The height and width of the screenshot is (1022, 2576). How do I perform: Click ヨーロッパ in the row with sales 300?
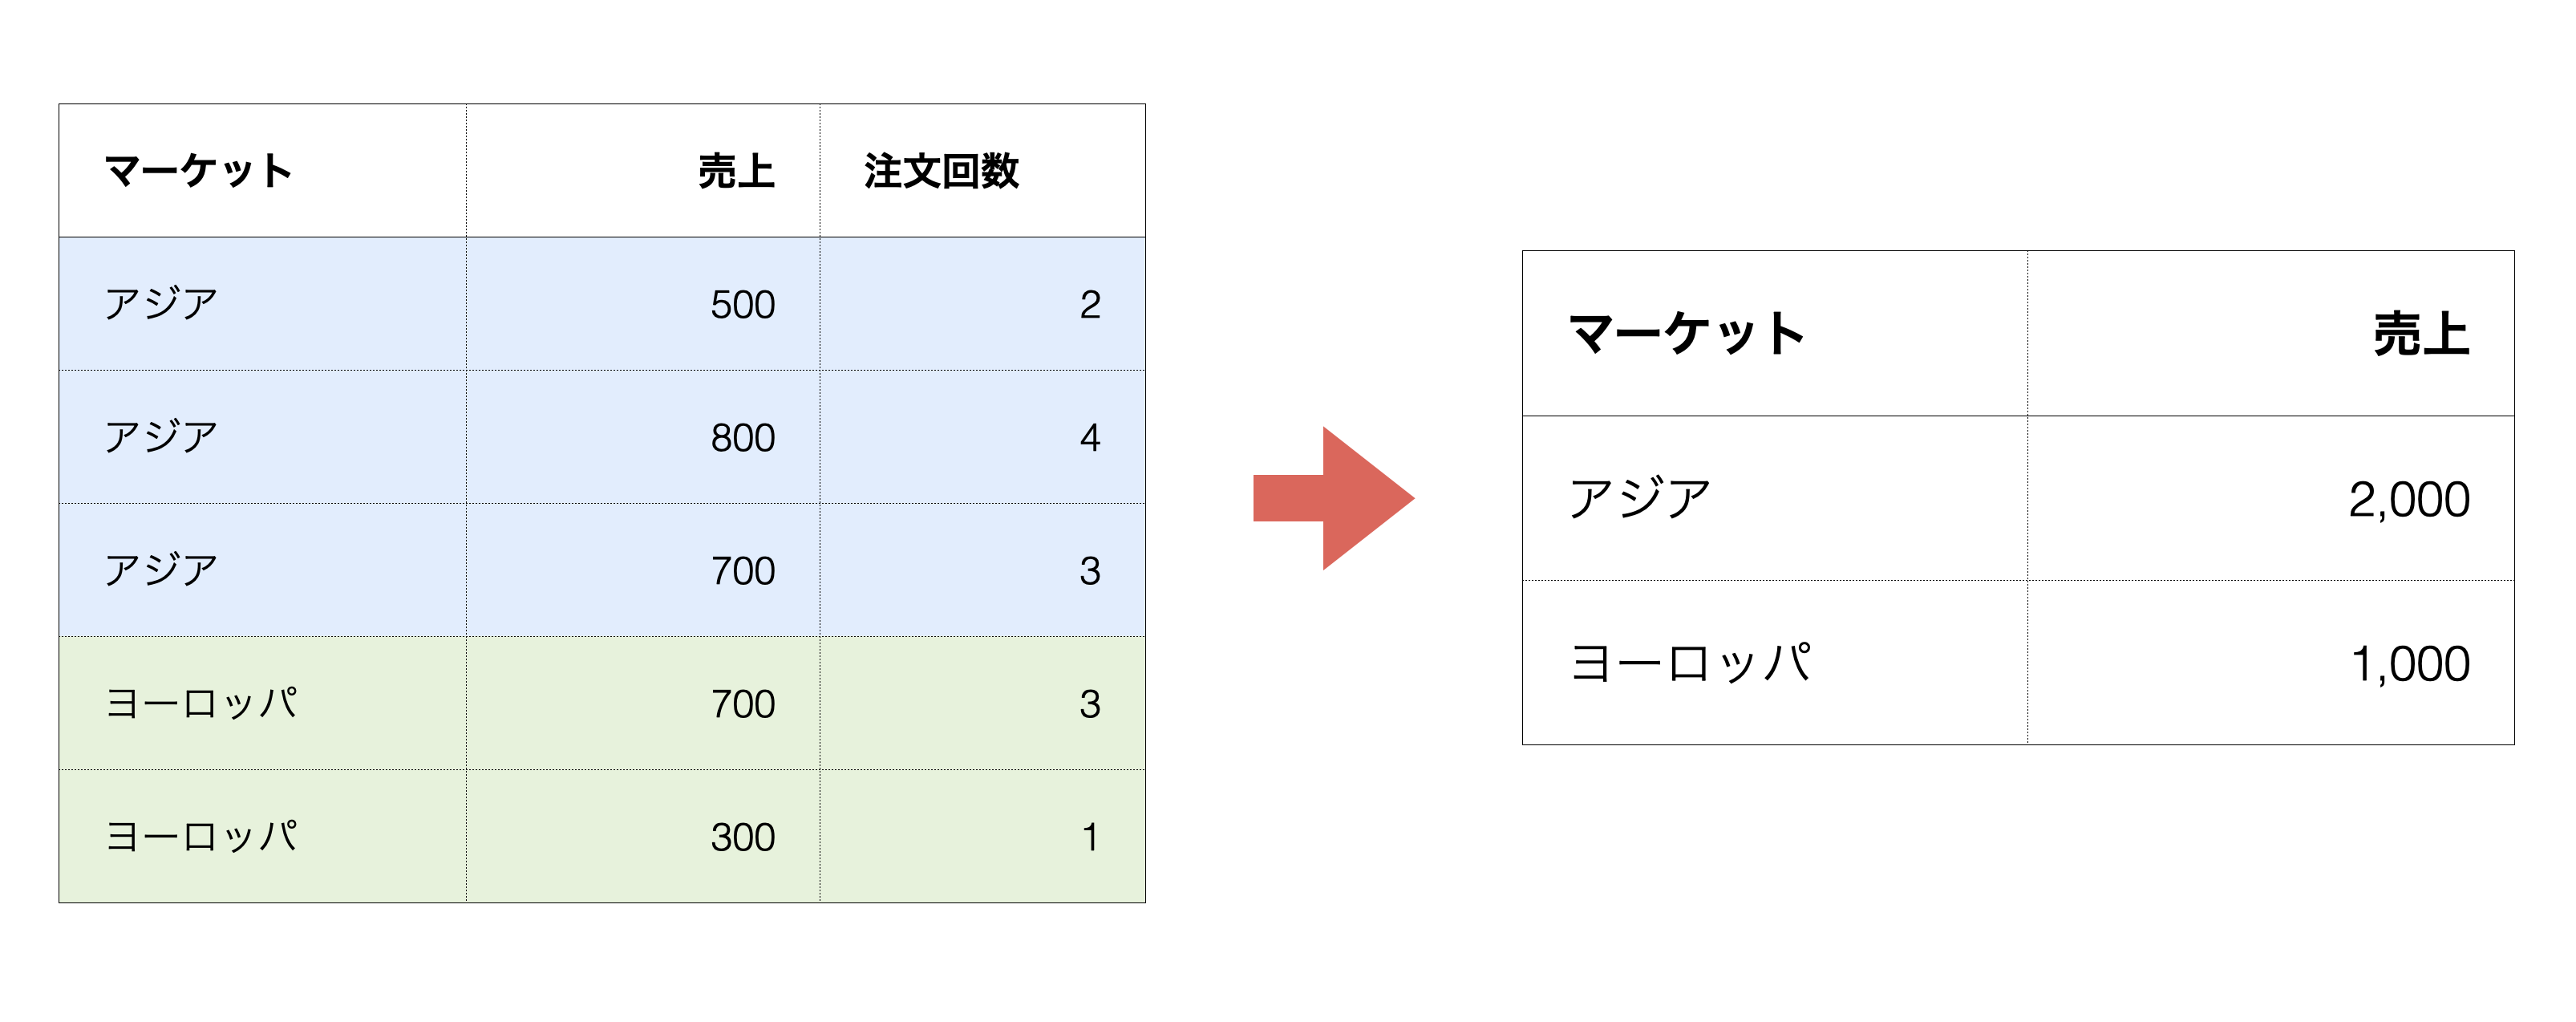201,837
